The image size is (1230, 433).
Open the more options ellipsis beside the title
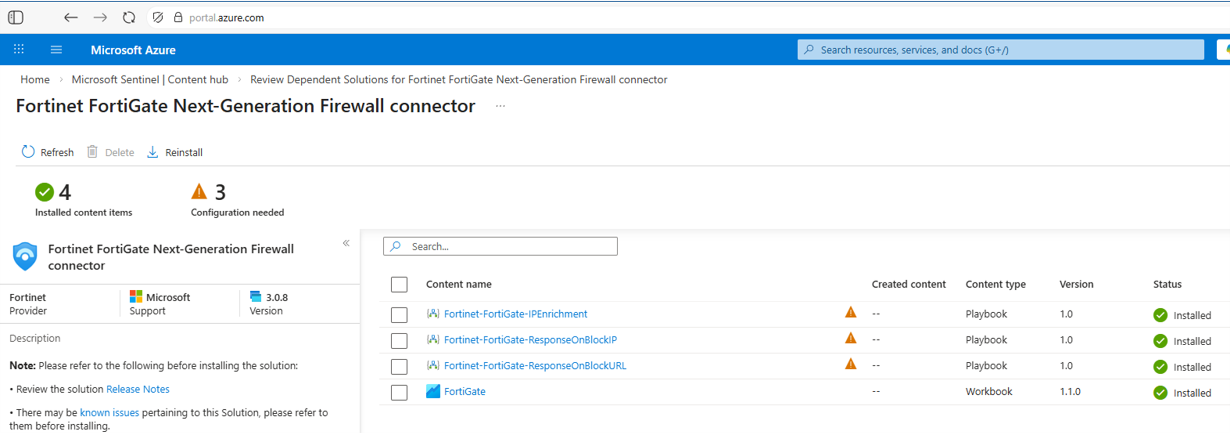[500, 106]
